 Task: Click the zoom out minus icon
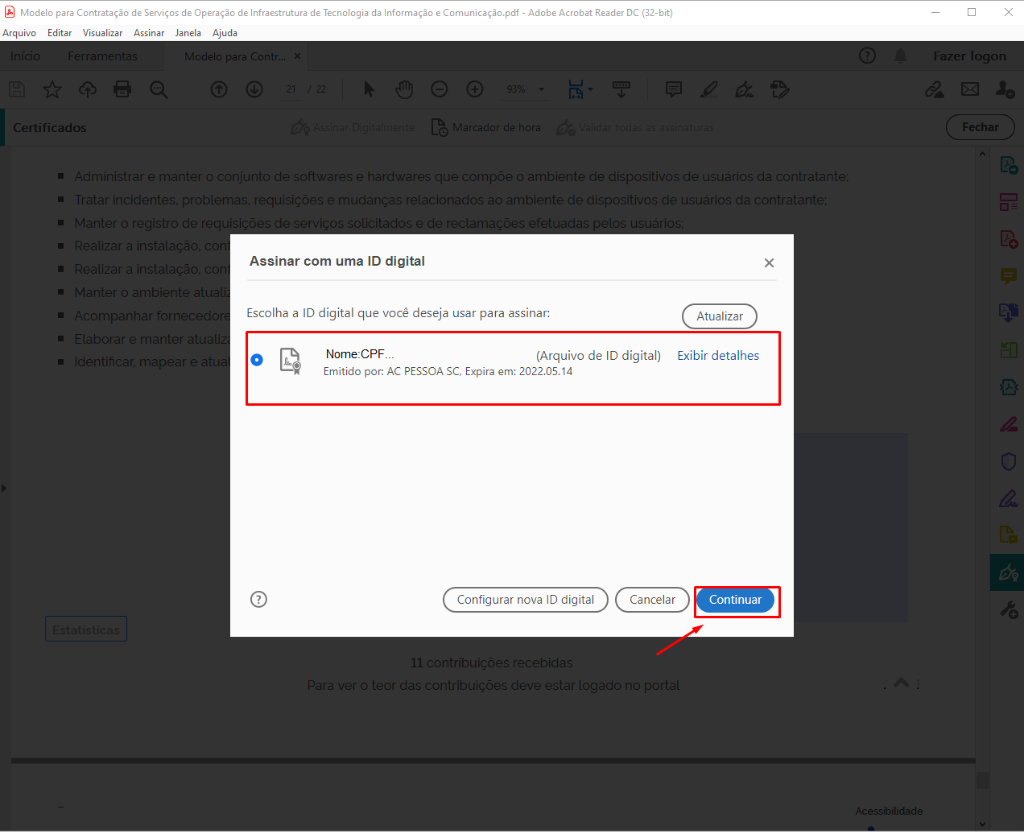tap(439, 89)
